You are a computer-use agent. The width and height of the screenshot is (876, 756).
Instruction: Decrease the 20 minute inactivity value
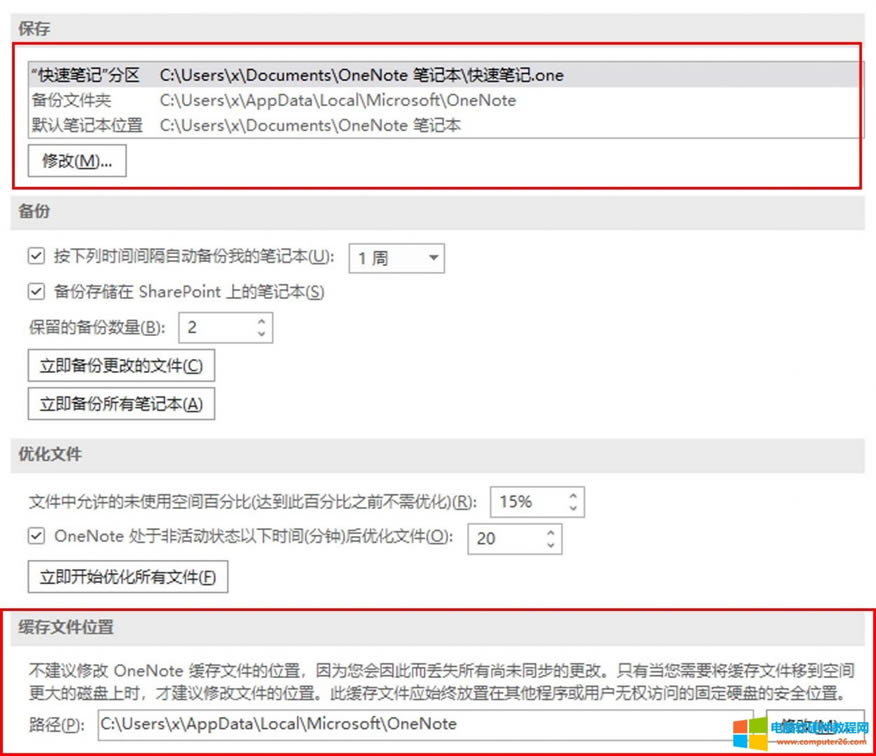(x=550, y=544)
